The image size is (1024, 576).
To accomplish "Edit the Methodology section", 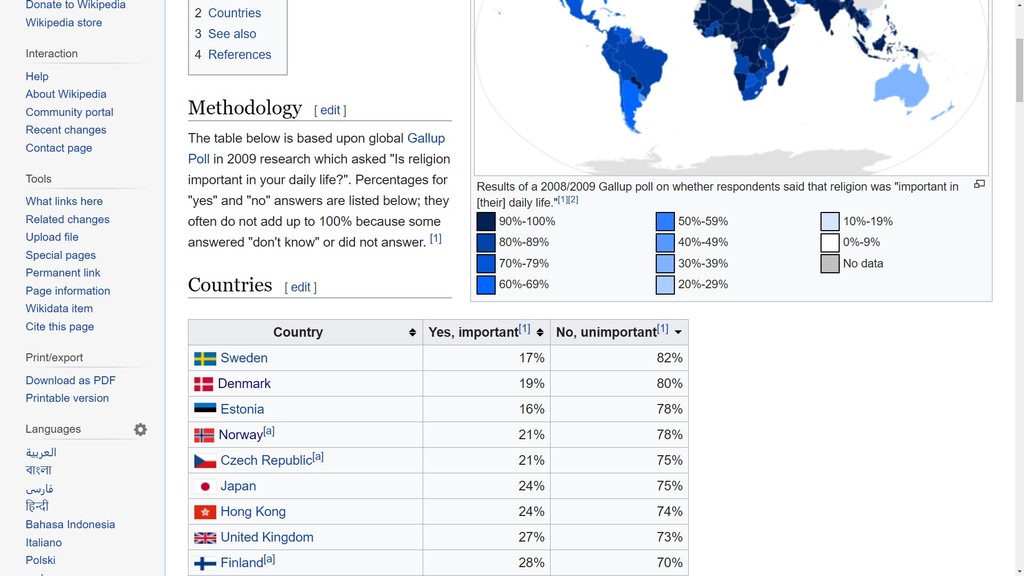I will 330,110.
